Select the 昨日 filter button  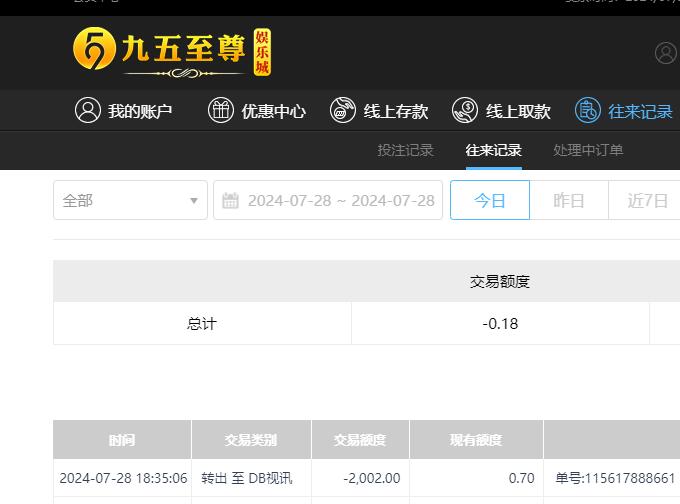(569, 200)
